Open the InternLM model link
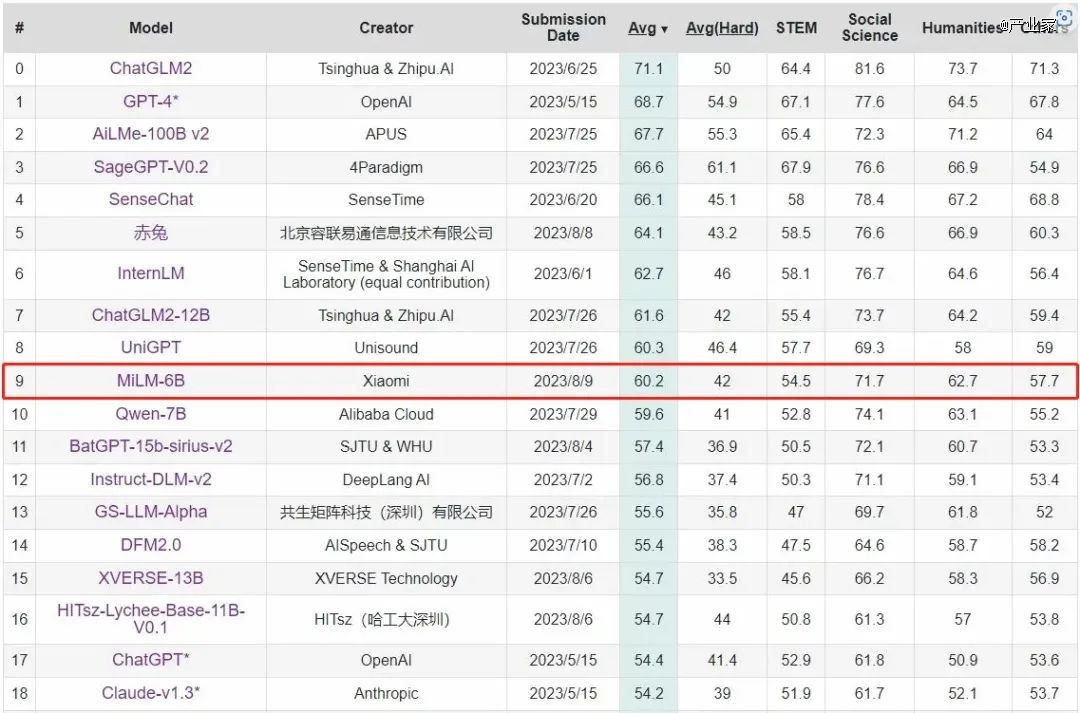Image resolution: width=1080 pixels, height=713 pixels. (151, 273)
